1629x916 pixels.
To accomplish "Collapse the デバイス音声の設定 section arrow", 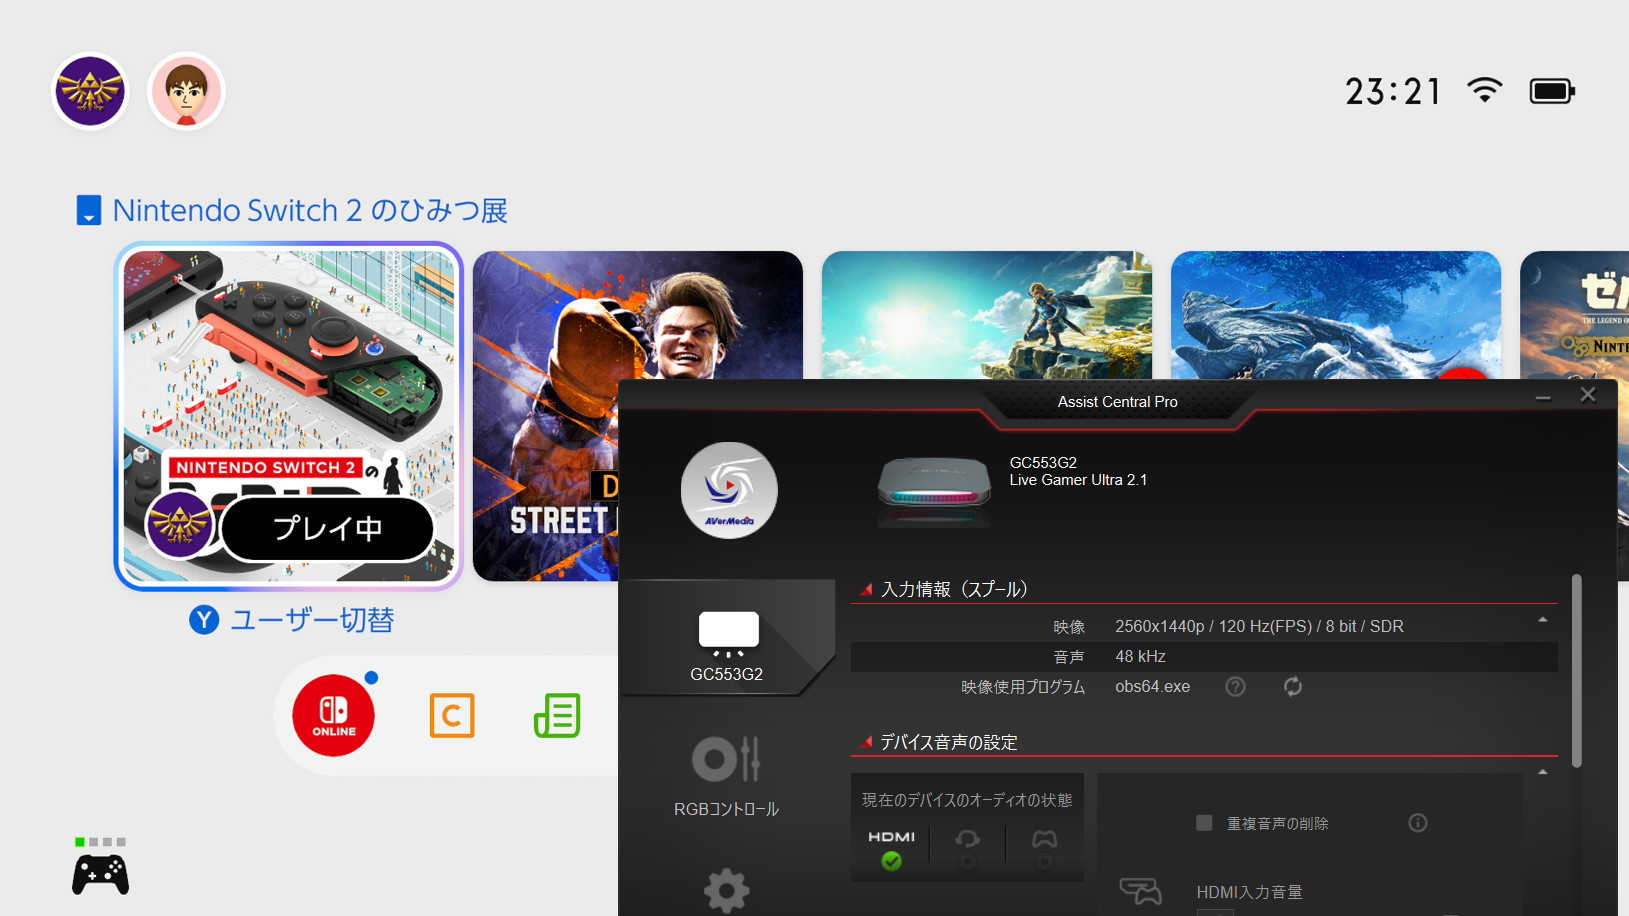I will click(1543, 772).
